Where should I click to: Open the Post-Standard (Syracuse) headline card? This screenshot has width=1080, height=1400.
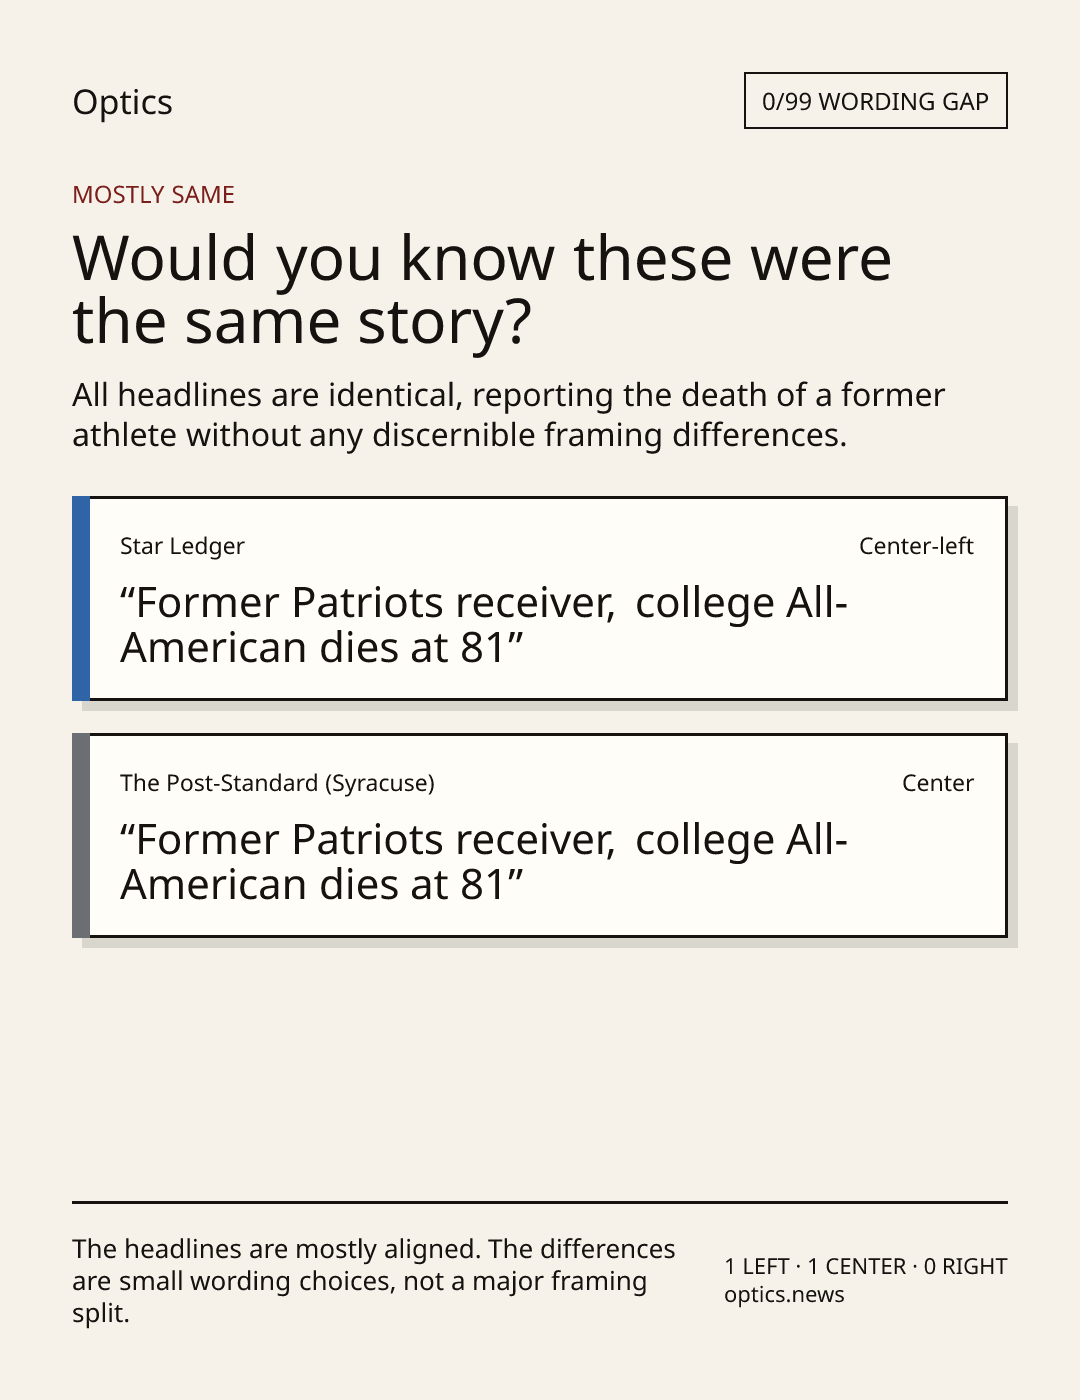pyautogui.click(x=539, y=835)
